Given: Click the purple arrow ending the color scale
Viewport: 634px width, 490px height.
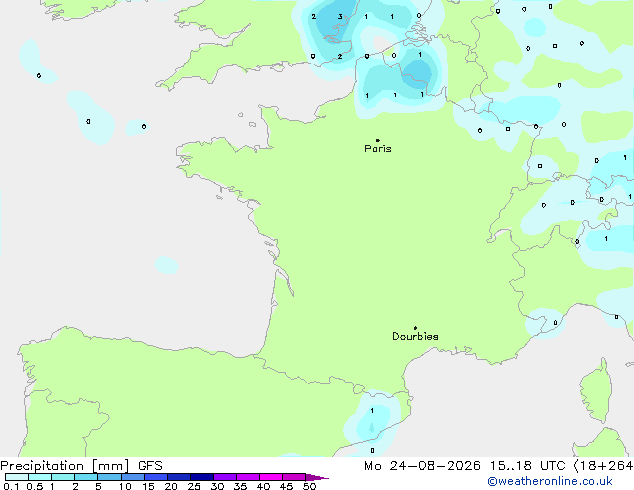Looking at the screenshot, I should tap(317, 477).
